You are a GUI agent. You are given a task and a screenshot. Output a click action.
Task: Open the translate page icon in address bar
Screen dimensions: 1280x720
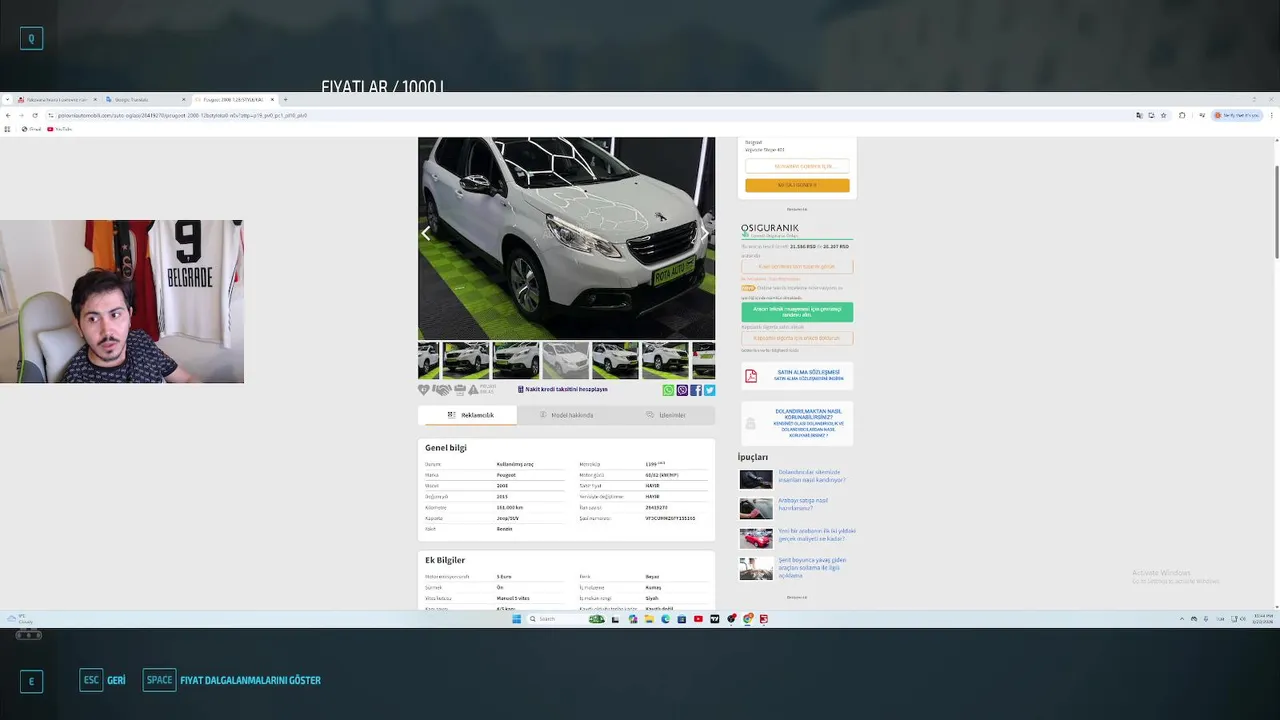pyautogui.click(x=1139, y=115)
